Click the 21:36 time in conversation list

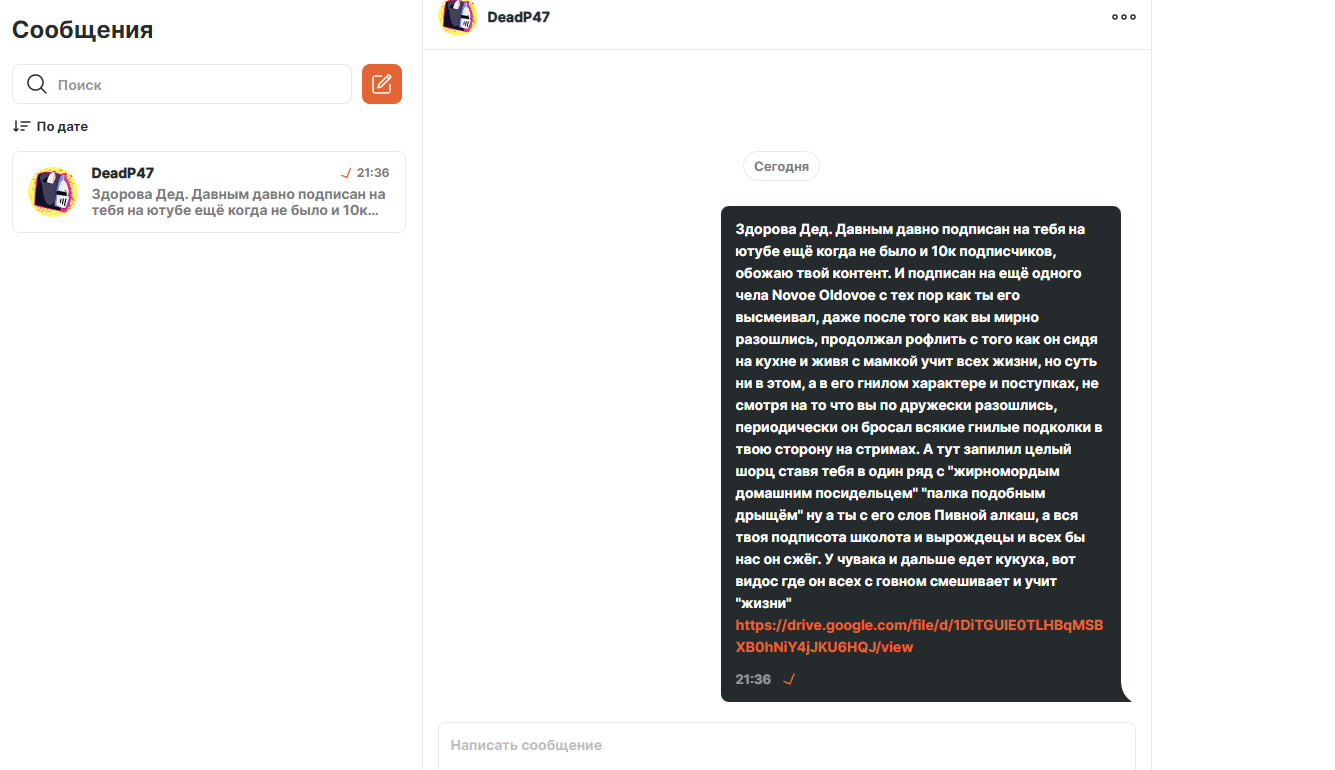pos(373,173)
